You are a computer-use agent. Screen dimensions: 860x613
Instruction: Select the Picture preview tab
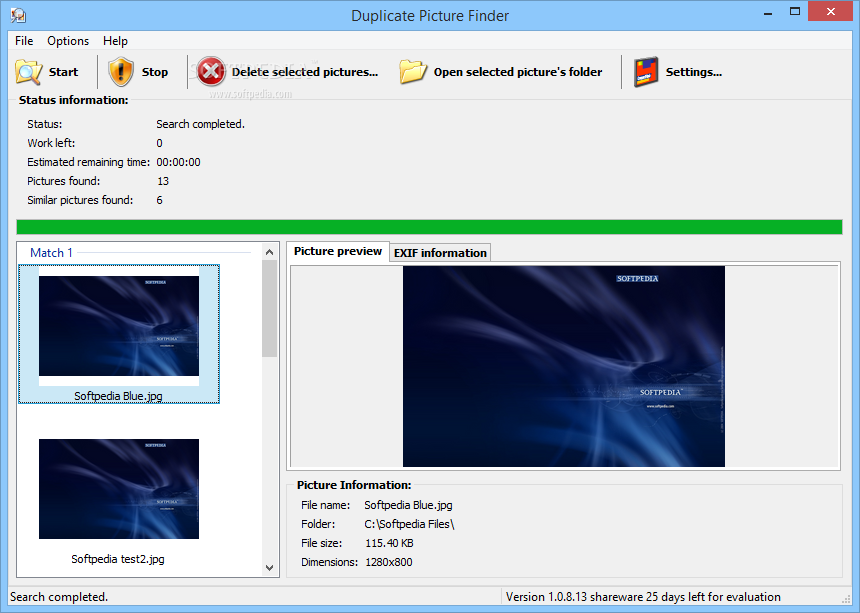338,251
